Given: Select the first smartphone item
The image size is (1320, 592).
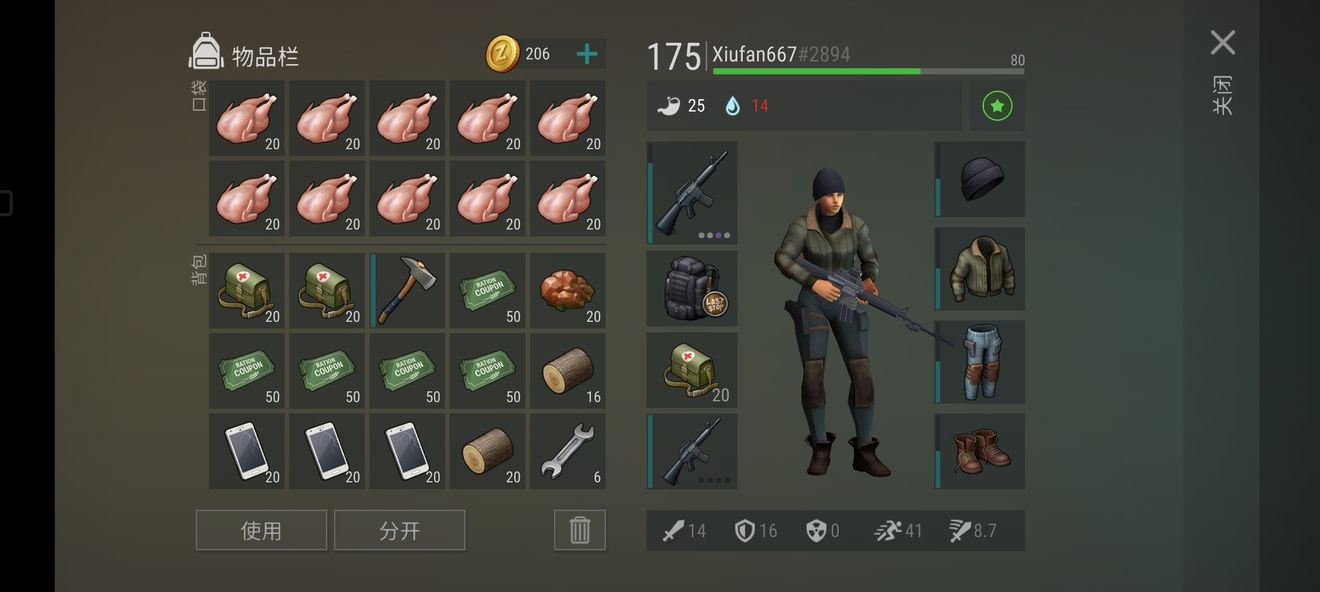Looking at the screenshot, I should [247, 451].
